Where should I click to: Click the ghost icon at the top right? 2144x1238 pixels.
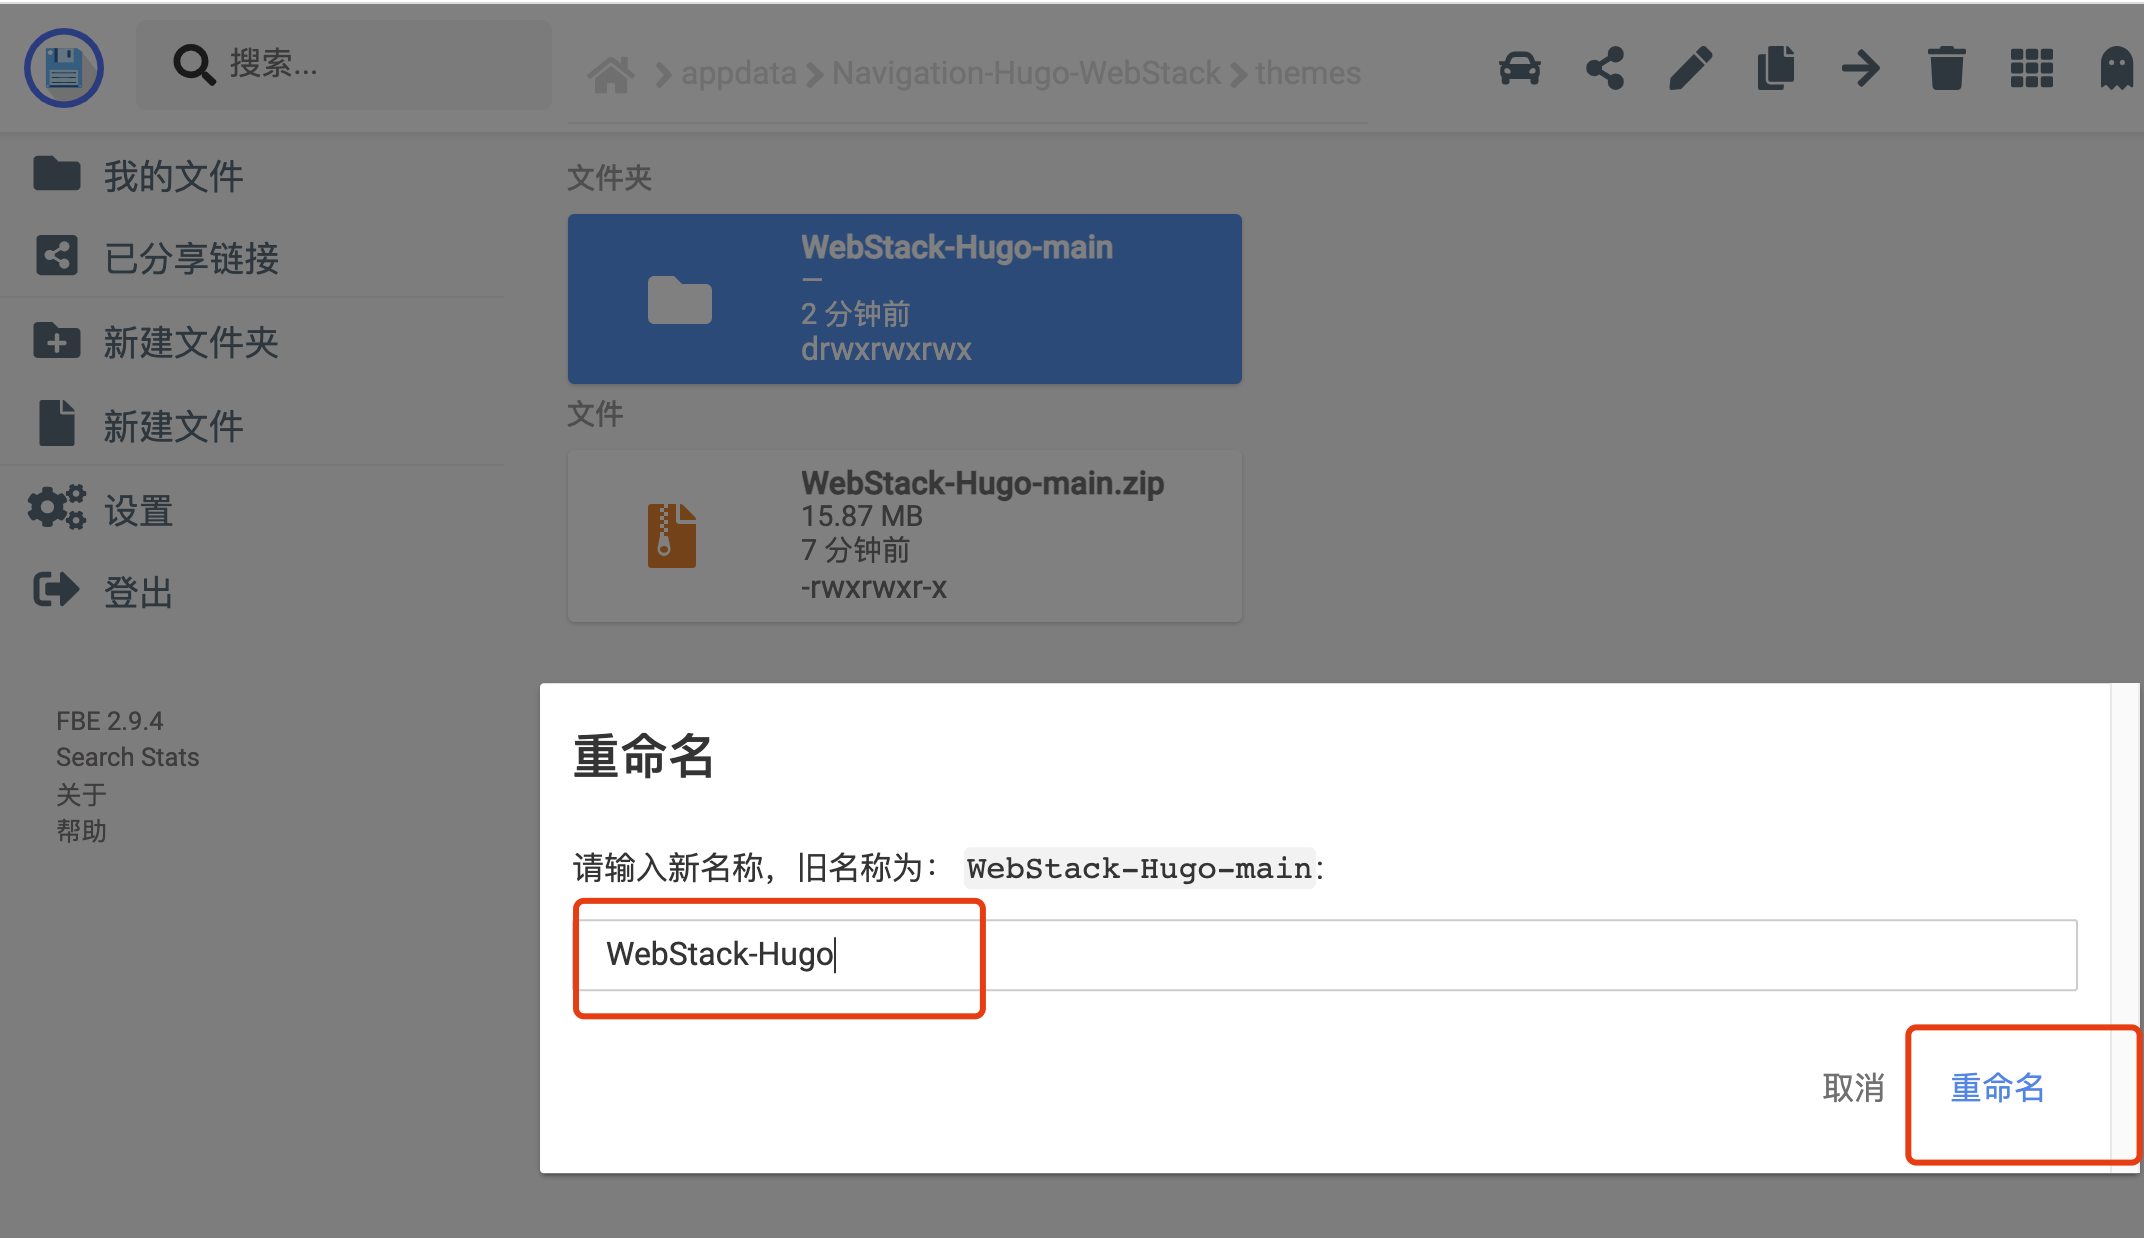[x=2117, y=68]
